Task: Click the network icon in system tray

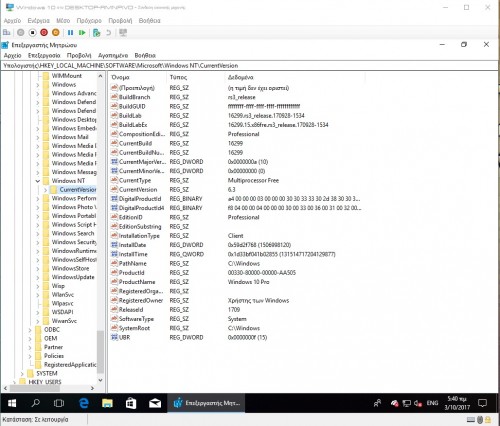Action: coord(407,403)
